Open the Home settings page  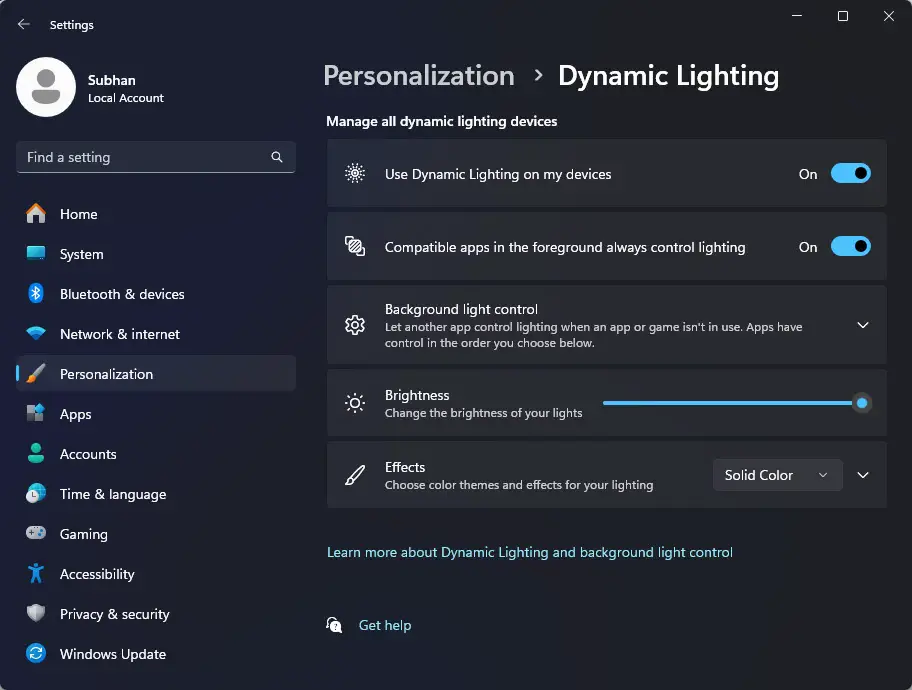click(x=156, y=214)
